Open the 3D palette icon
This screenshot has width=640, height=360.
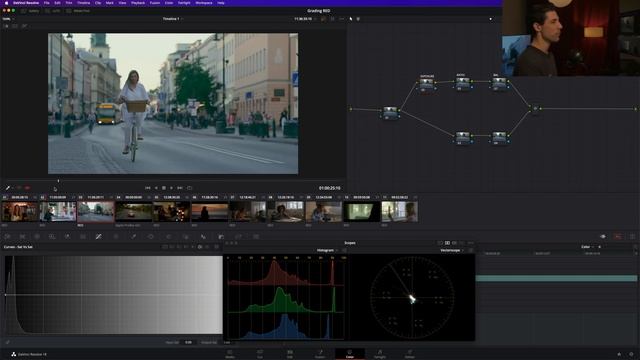[x=256, y=236]
